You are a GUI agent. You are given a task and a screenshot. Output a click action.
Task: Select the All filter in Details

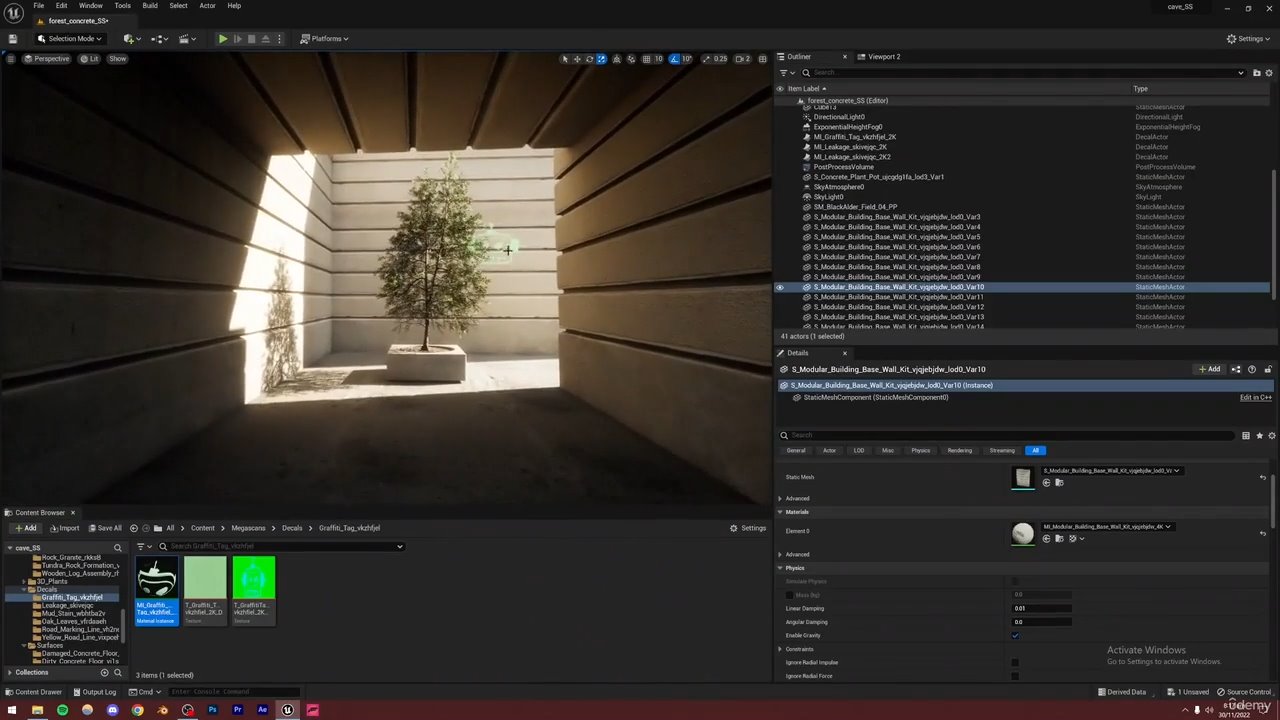(1035, 450)
